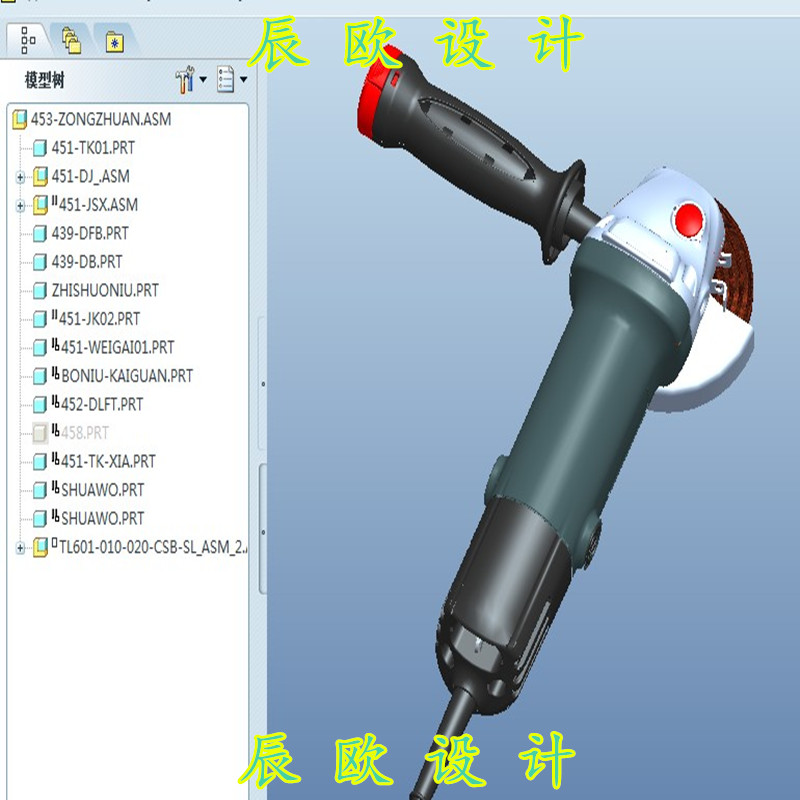Select 451-JSX.ASM in model tree
The width and height of the screenshot is (800, 800).
coord(98,205)
